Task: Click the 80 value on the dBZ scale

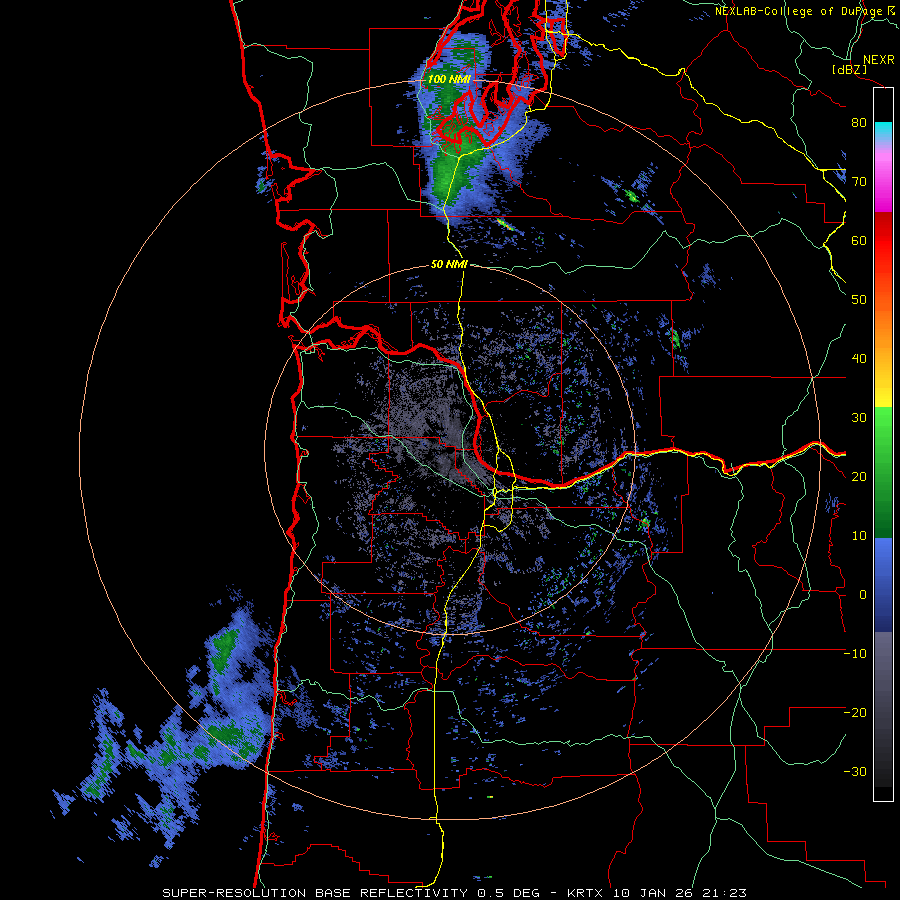Action: pyautogui.click(x=859, y=122)
